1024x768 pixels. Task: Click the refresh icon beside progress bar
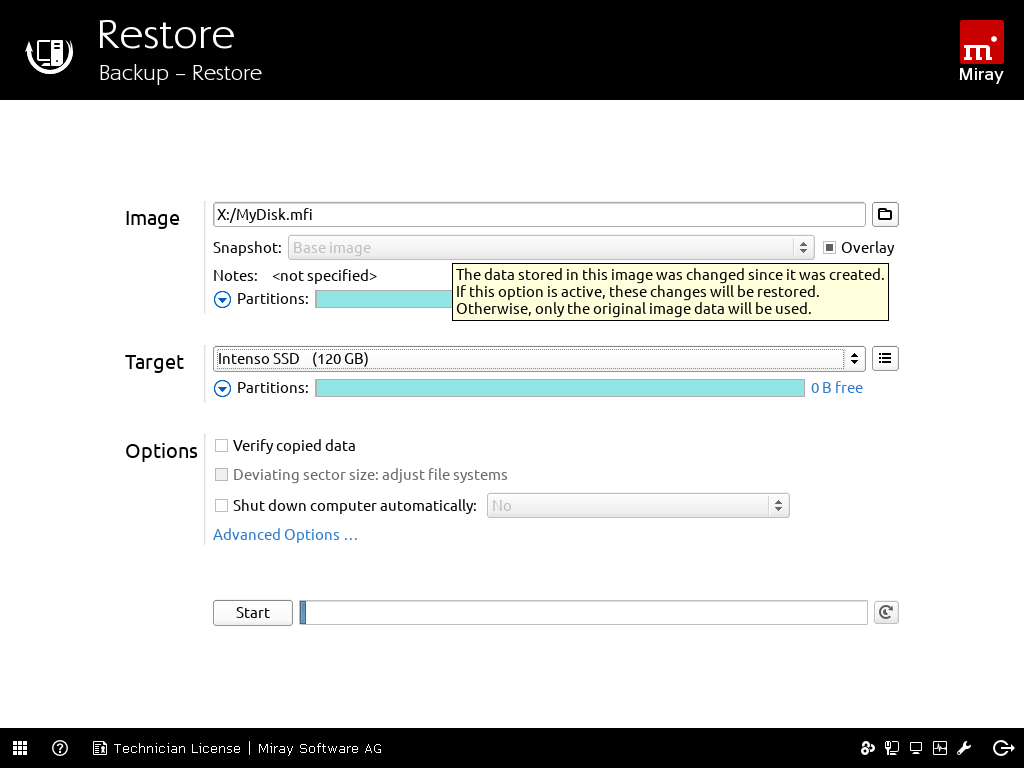click(885, 613)
